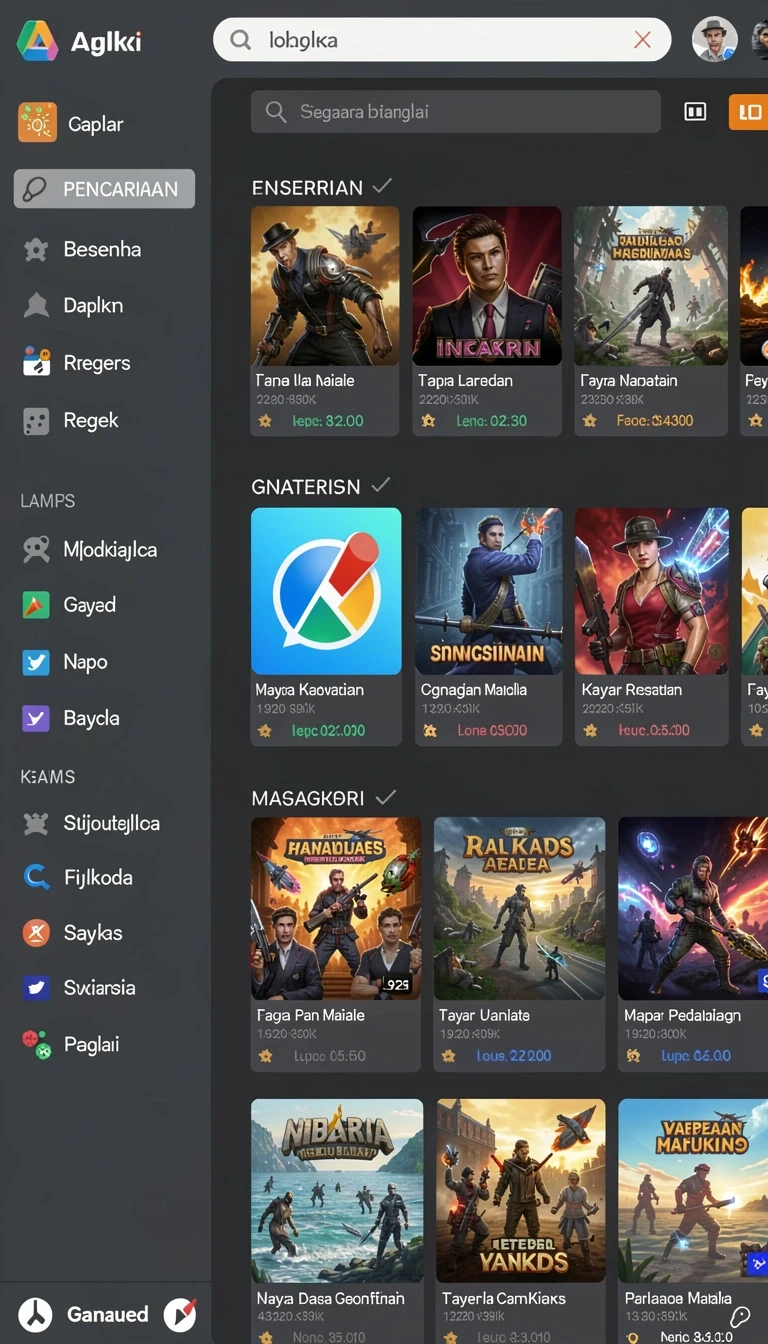
Task: Select the Besenha gear icon
Action: [36, 250]
